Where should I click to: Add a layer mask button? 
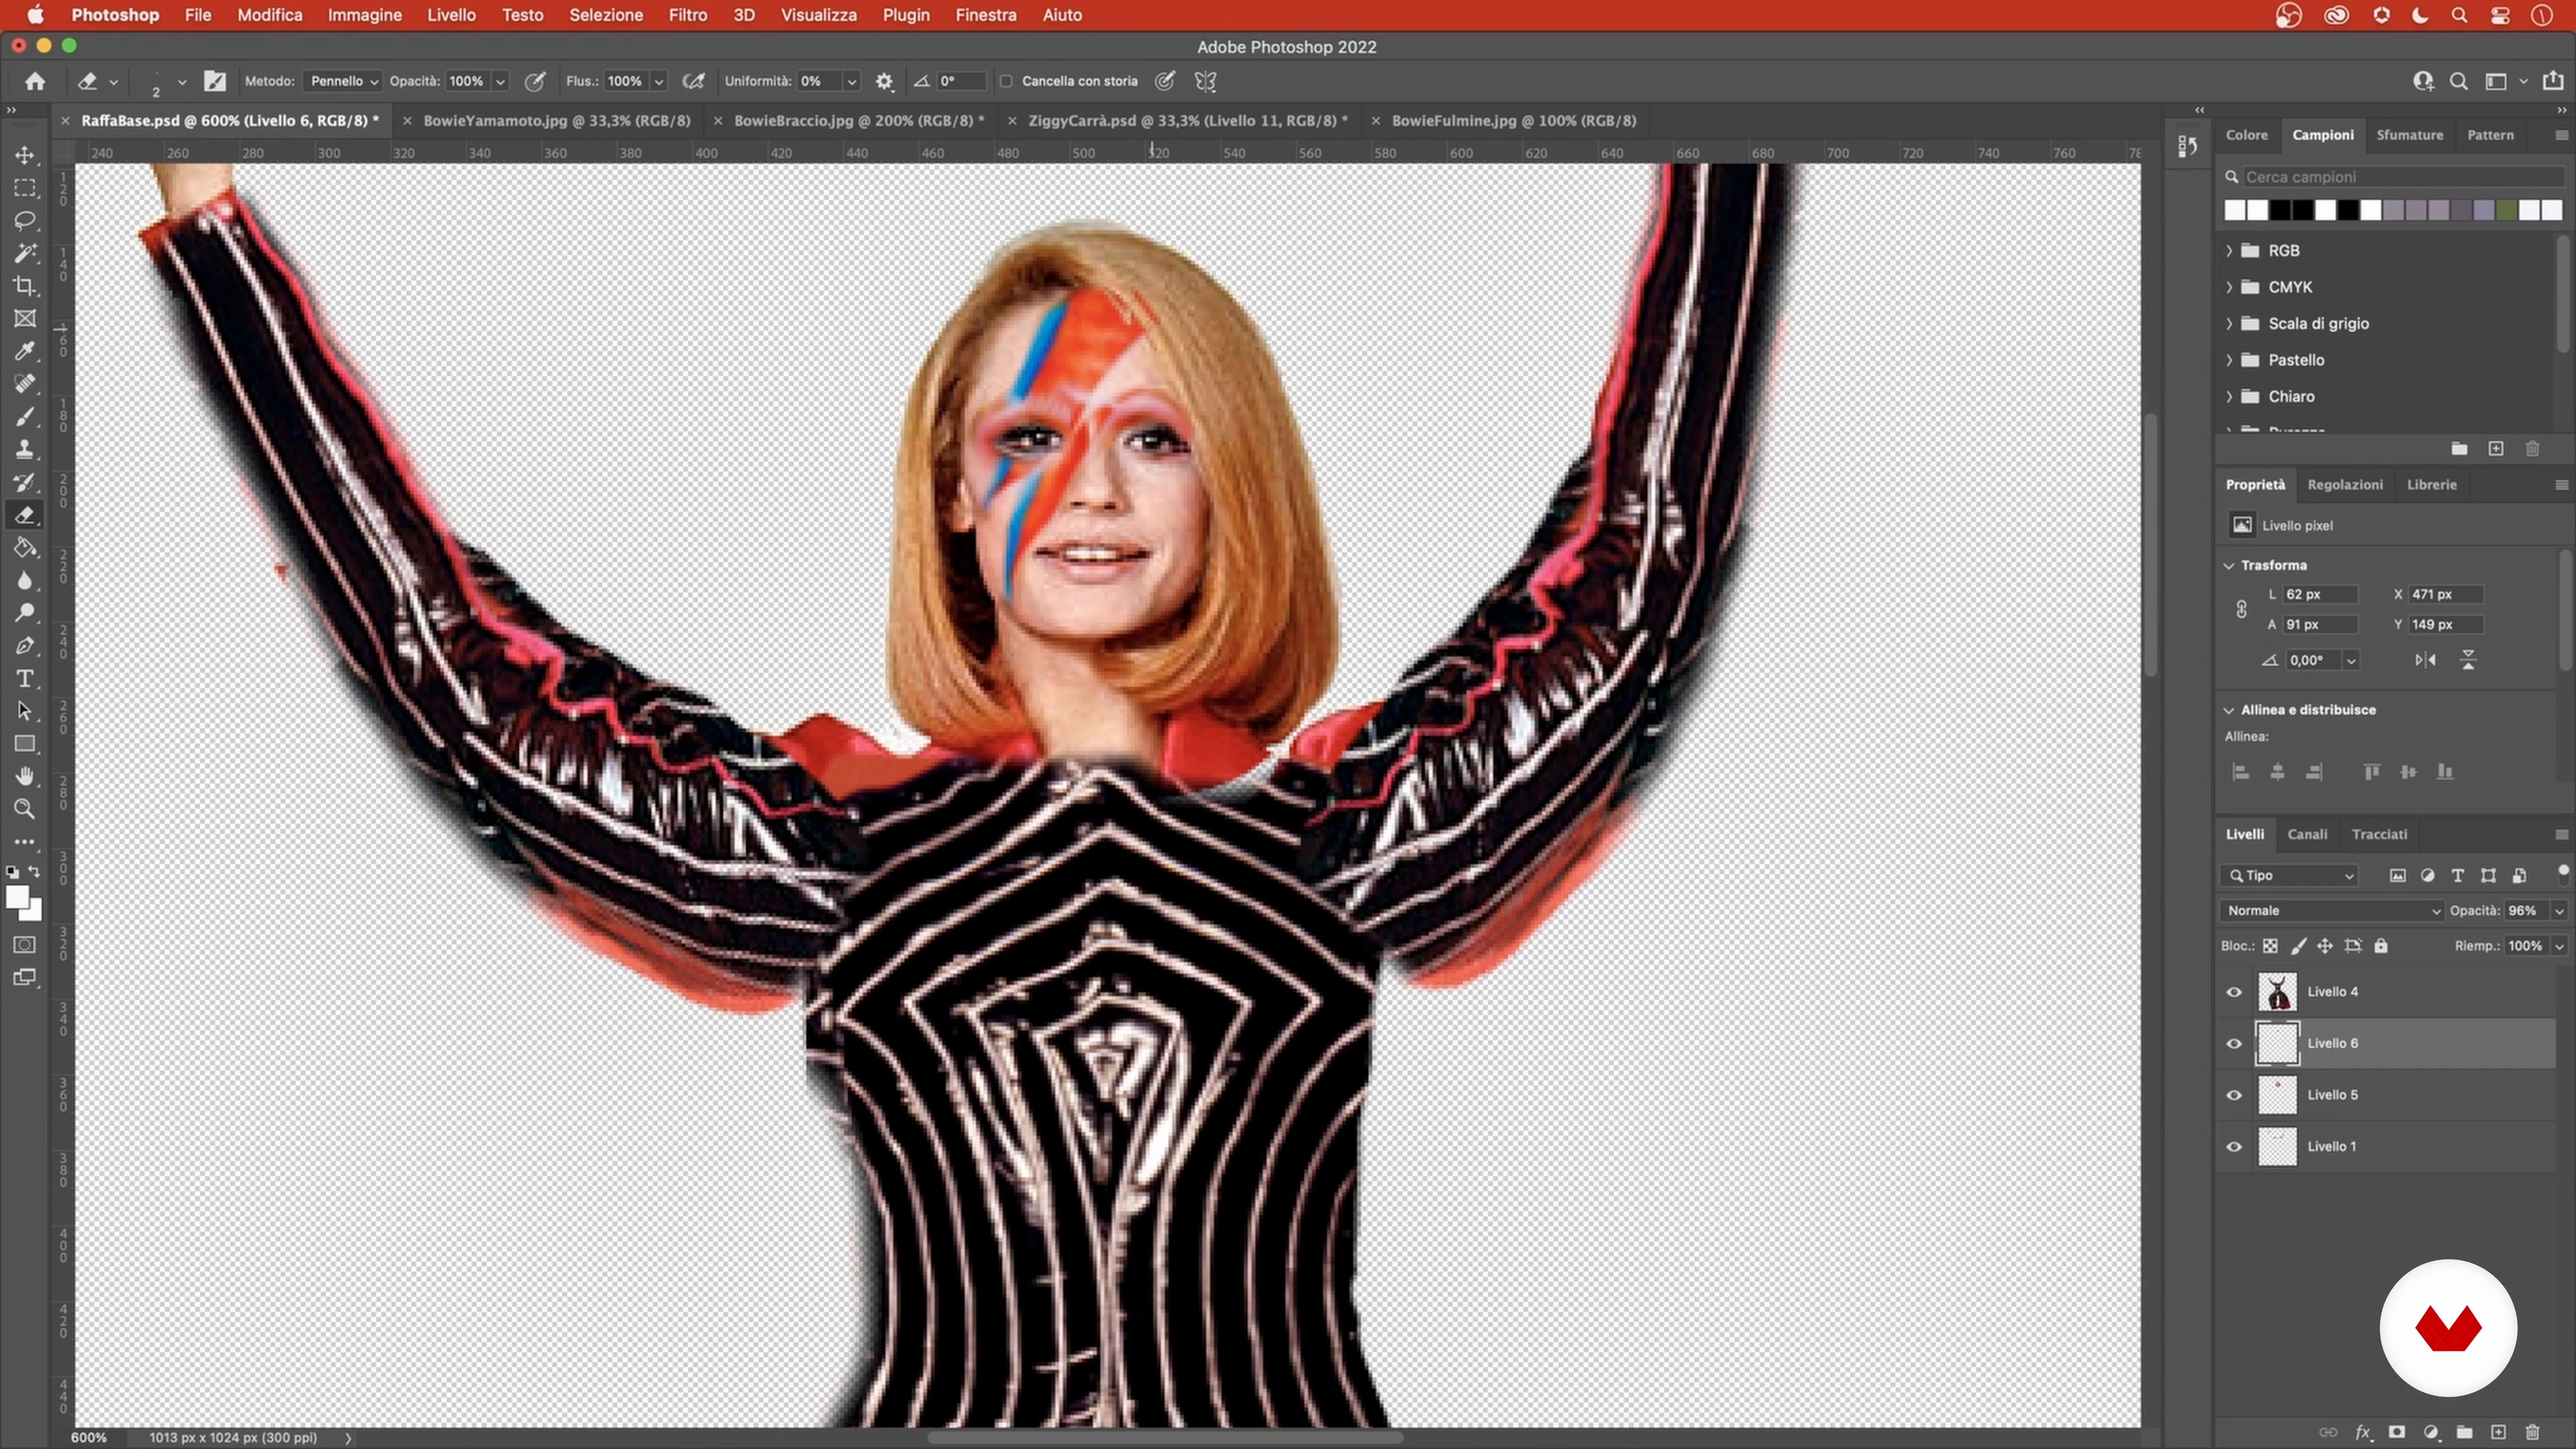[2397, 1432]
